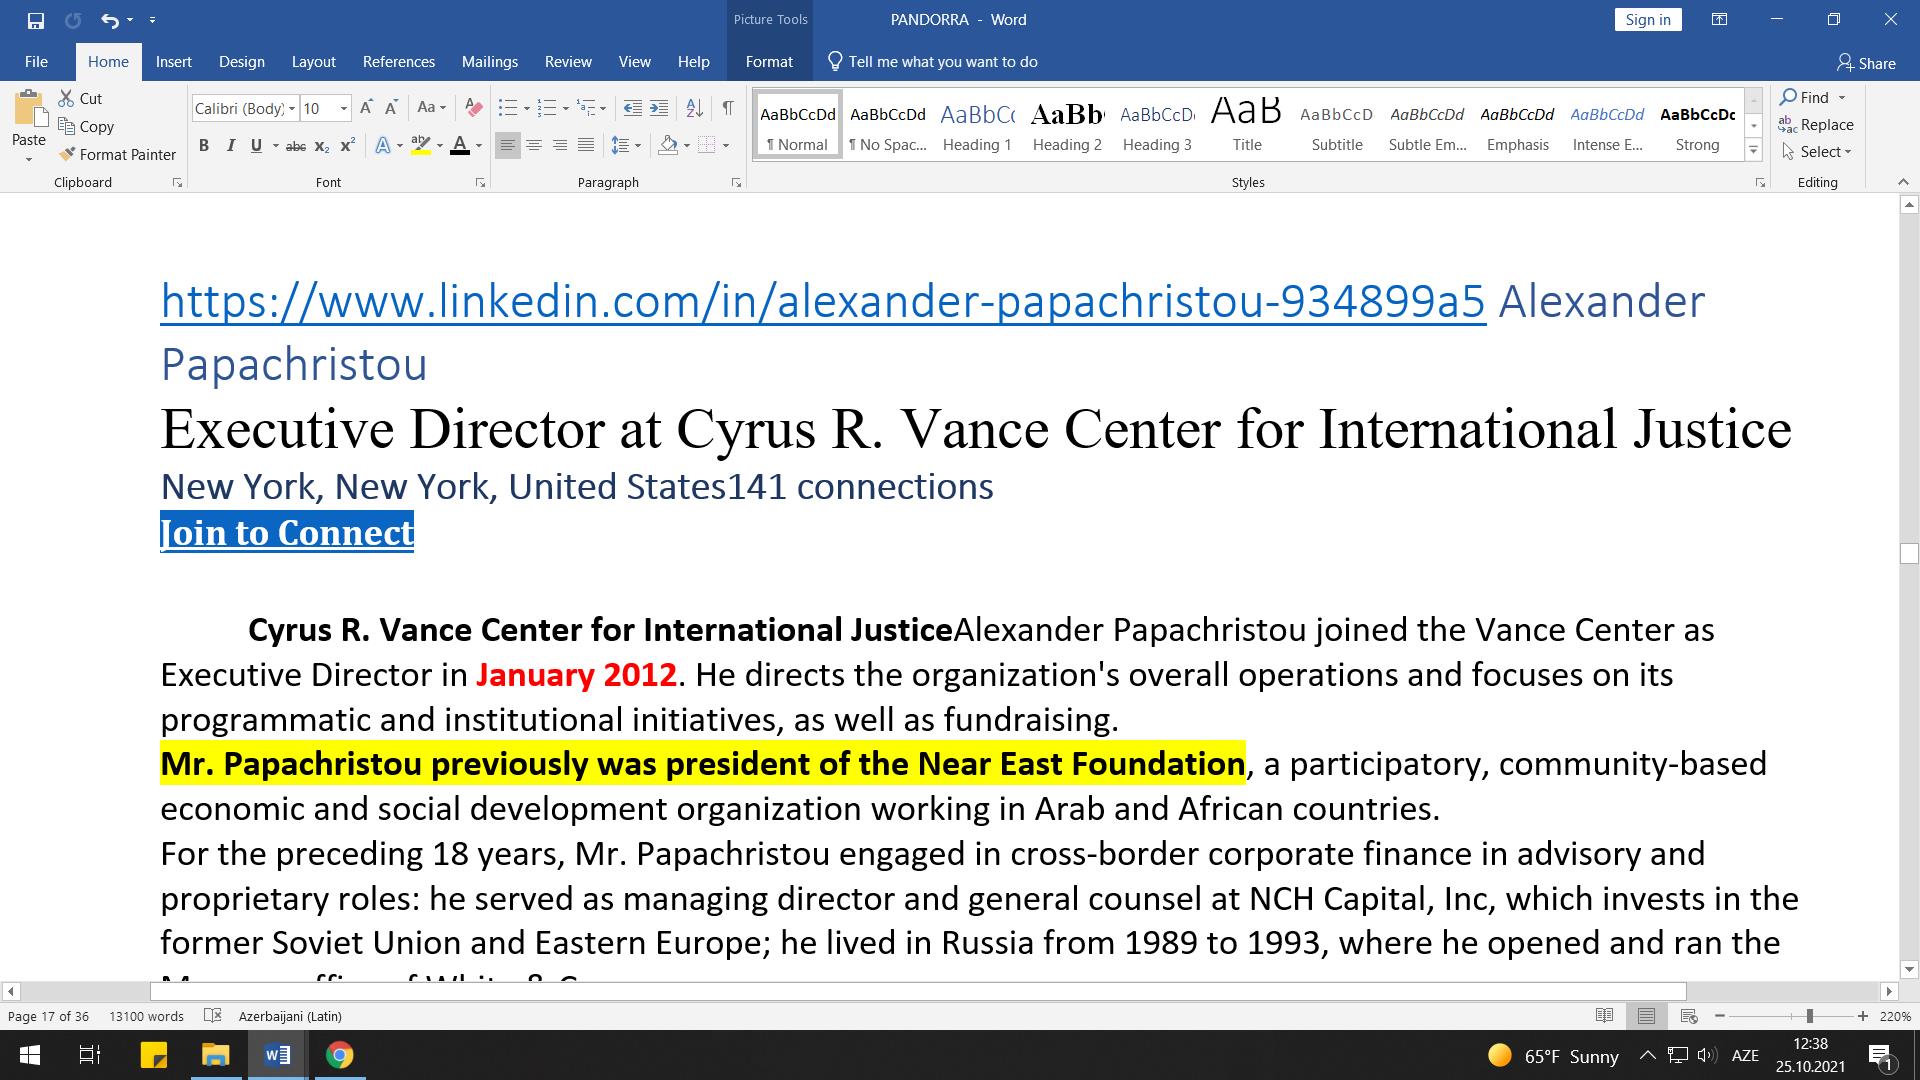Click the Undo arrow icon
Viewport: 1920px width, 1080px height.
pyautogui.click(x=109, y=20)
